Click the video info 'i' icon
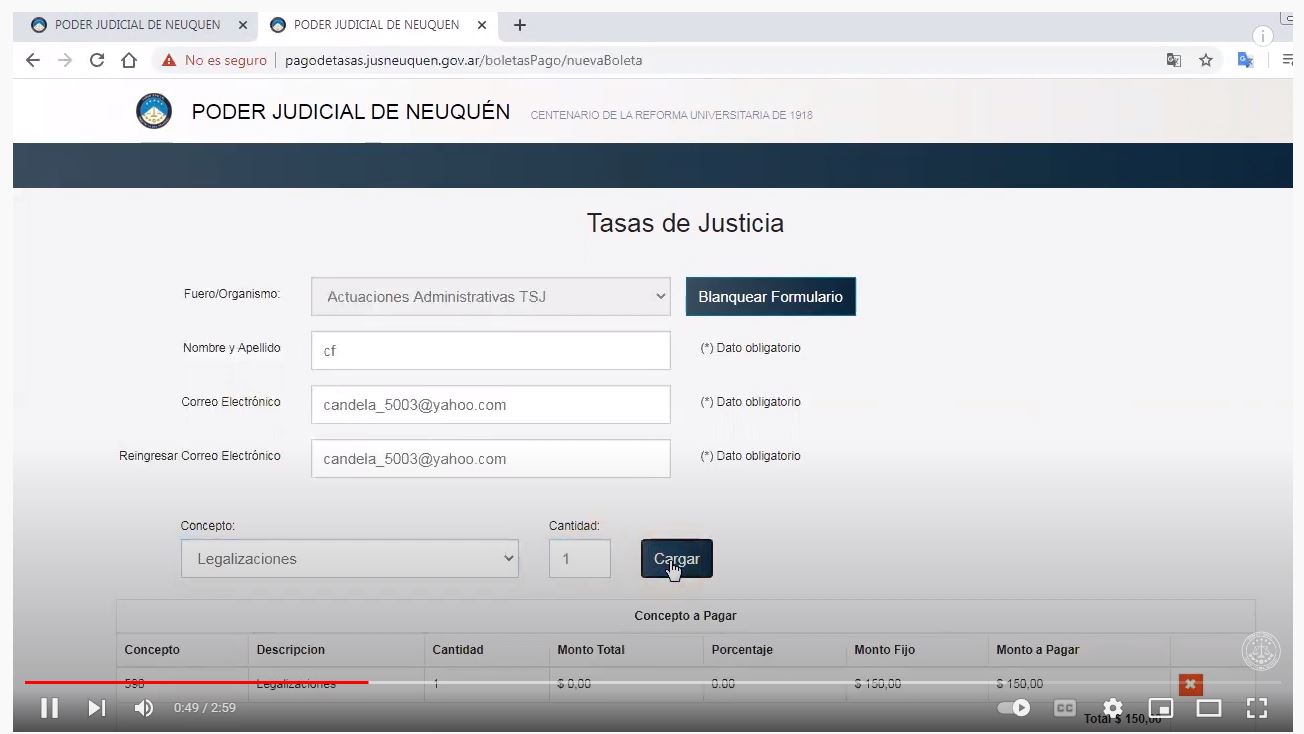 [x=1263, y=37]
